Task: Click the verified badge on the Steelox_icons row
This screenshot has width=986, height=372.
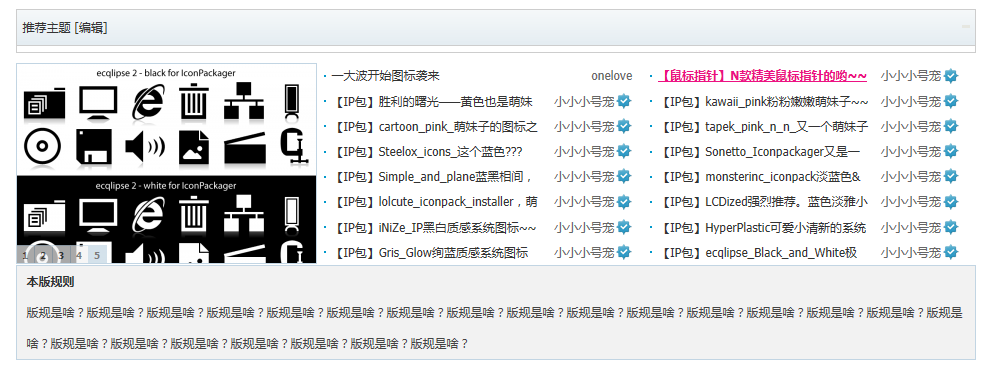Action: click(x=624, y=151)
